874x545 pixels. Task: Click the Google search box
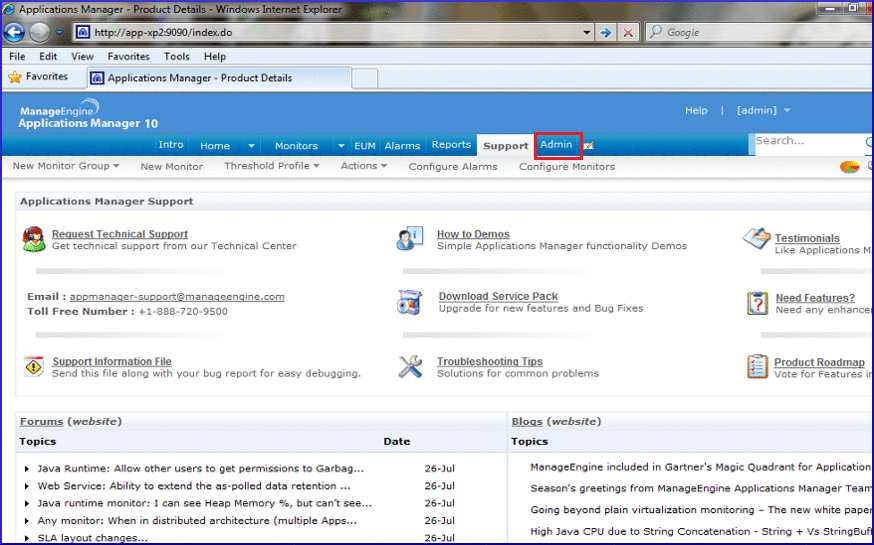[x=759, y=32]
